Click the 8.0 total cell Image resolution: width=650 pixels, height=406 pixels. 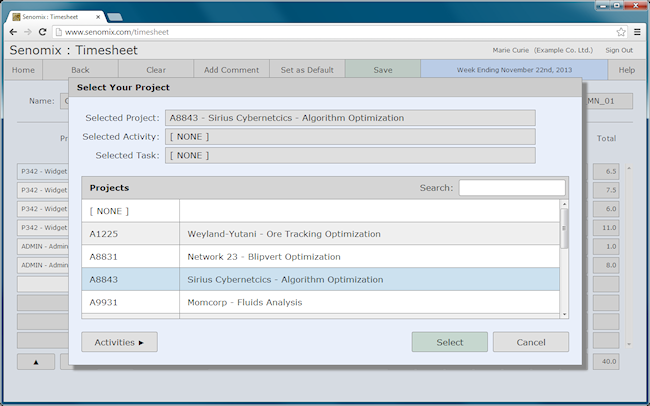606,265
